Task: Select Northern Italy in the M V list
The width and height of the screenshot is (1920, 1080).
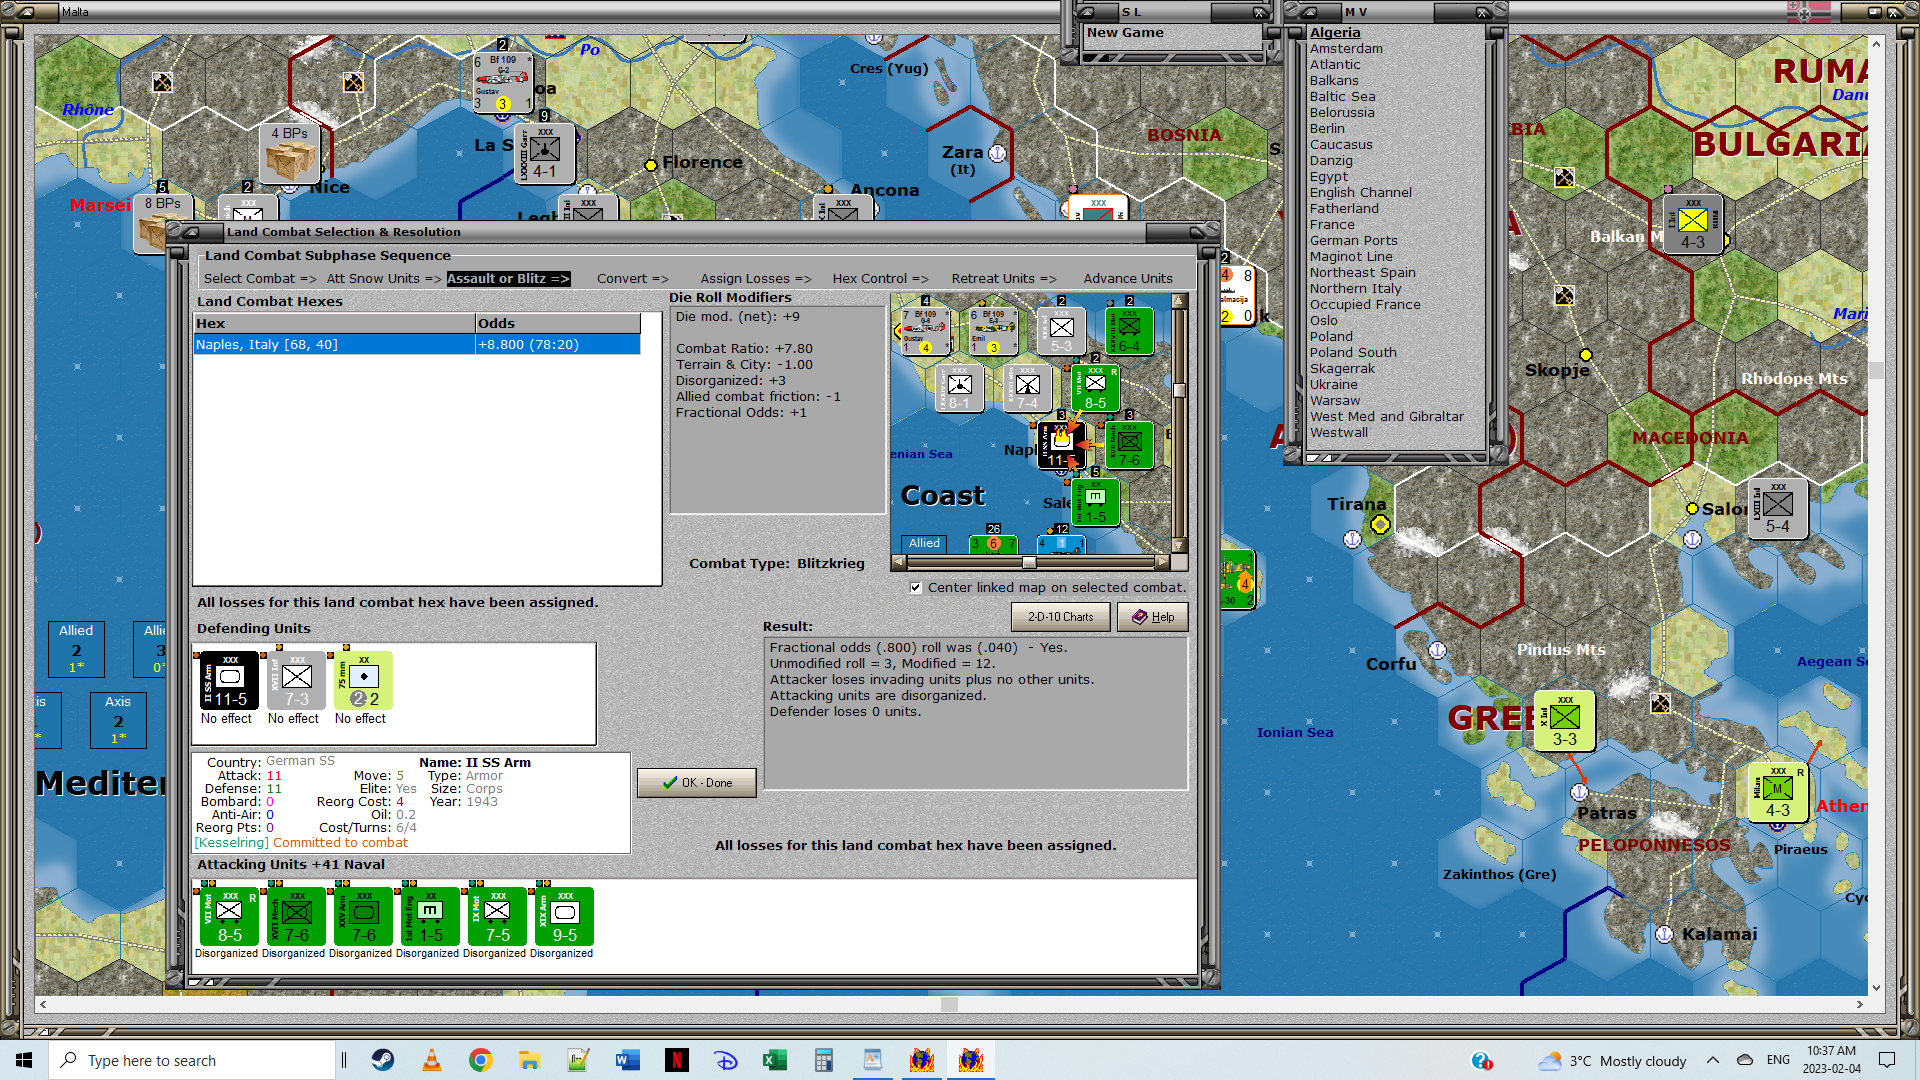Action: click(1355, 289)
